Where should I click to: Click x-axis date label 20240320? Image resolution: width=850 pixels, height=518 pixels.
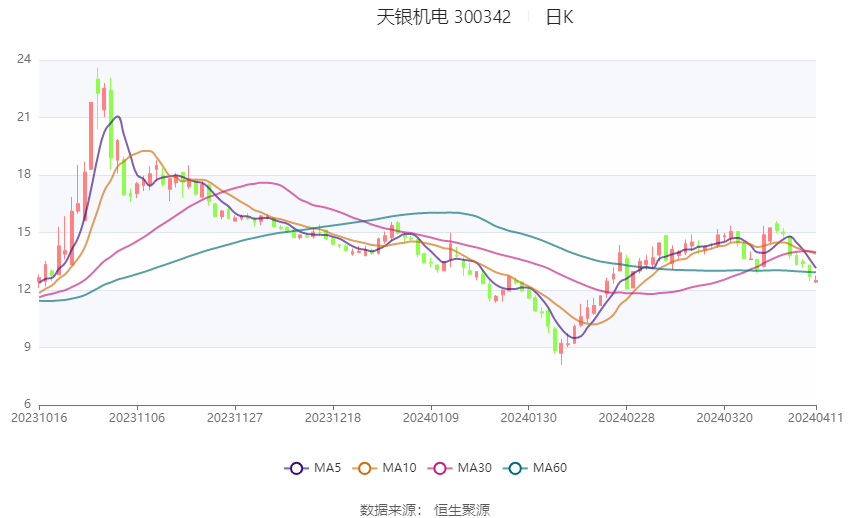tap(724, 418)
